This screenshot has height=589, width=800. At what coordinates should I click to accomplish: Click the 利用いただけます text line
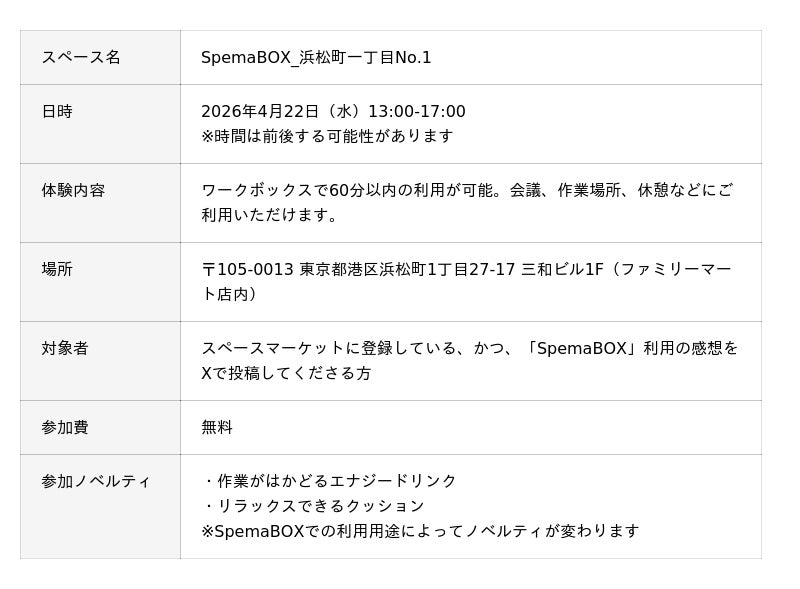click(270, 215)
